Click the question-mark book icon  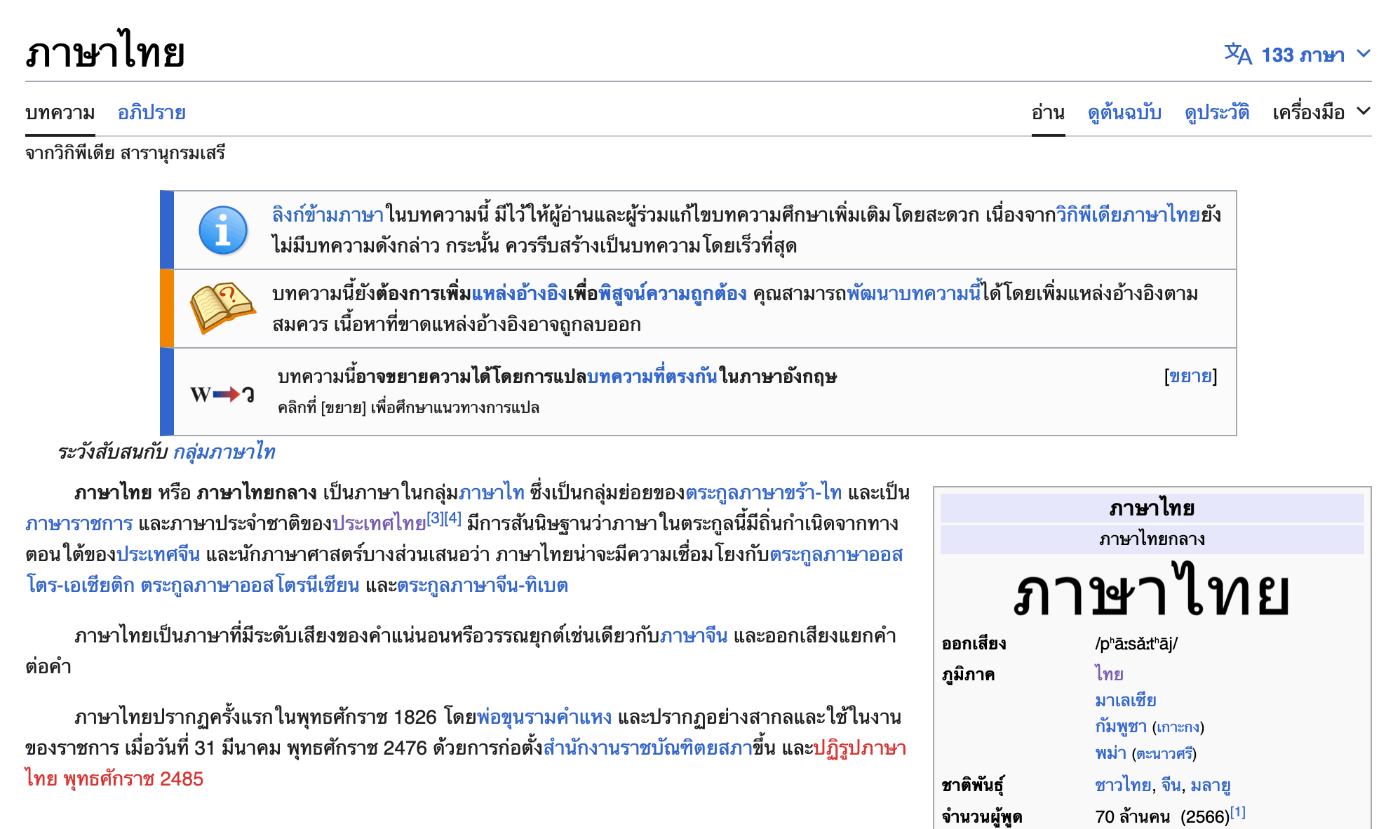coord(223,307)
